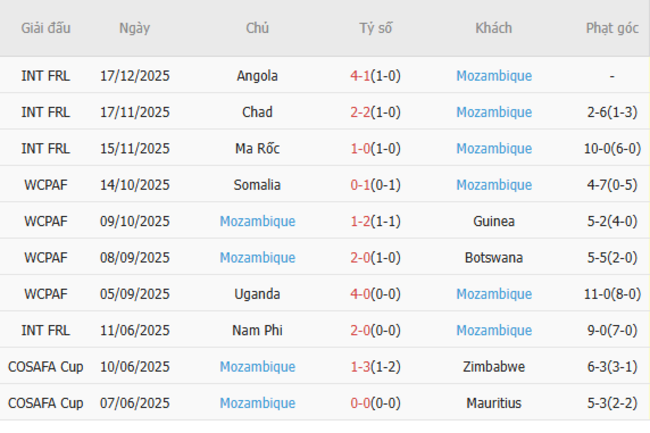Click the 2-2 score of the Chad match
The image size is (650, 433).
[x=361, y=112]
